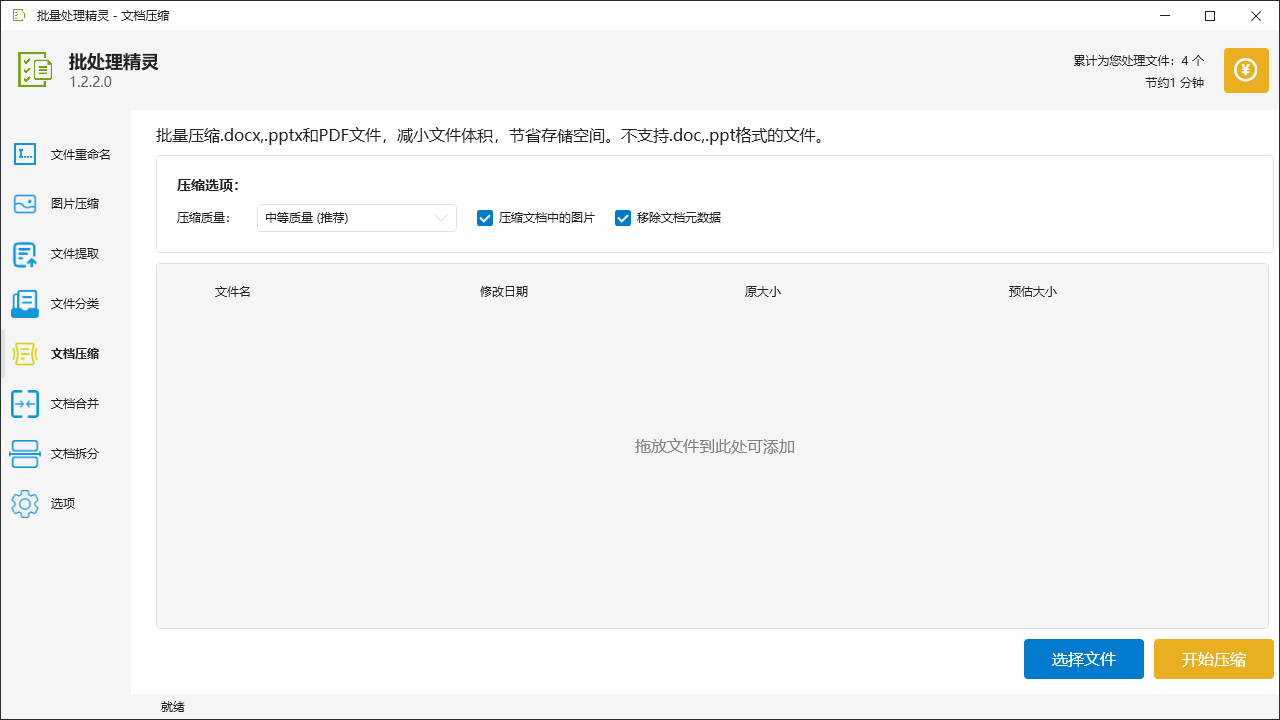Toggle the 压缩文档中的图片 checkbox on

coord(485,217)
